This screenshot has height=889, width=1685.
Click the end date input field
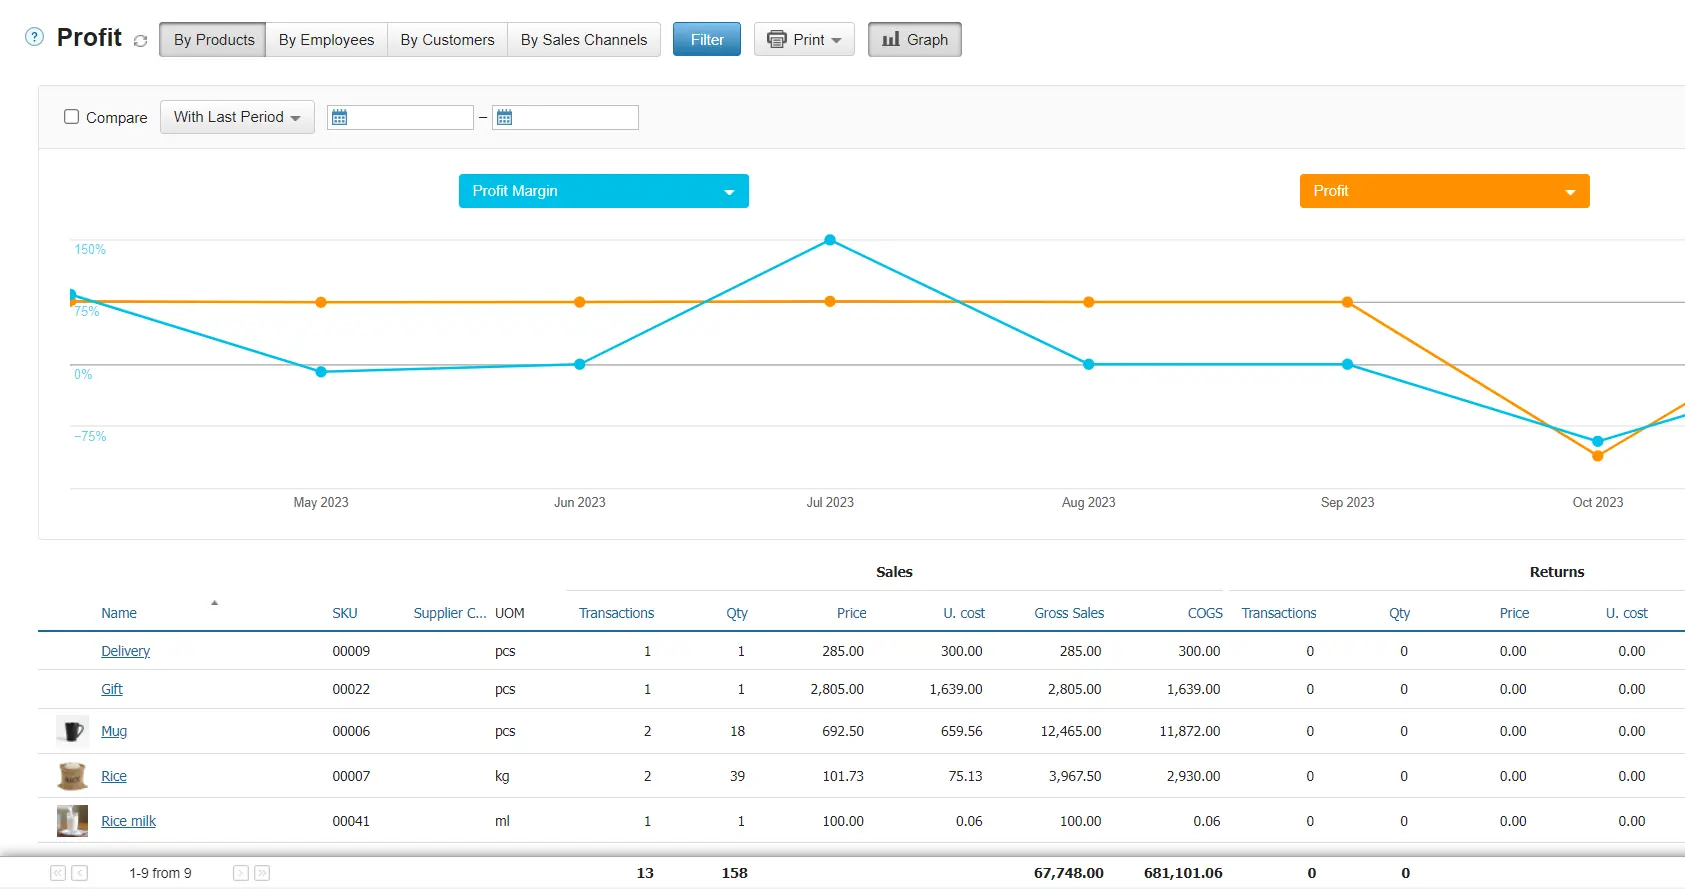click(x=565, y=118)
